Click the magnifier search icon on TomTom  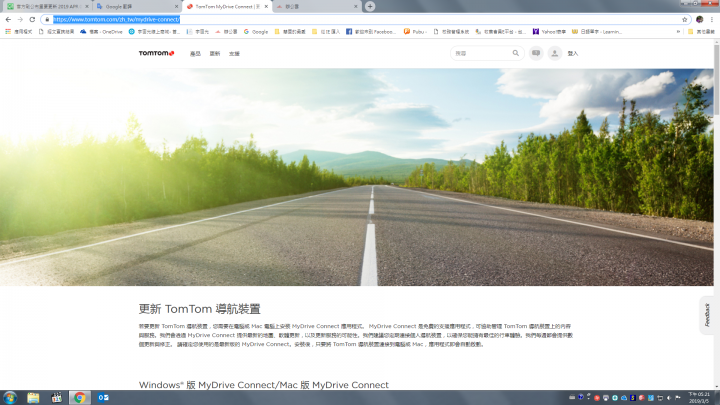tap(515, 53)
